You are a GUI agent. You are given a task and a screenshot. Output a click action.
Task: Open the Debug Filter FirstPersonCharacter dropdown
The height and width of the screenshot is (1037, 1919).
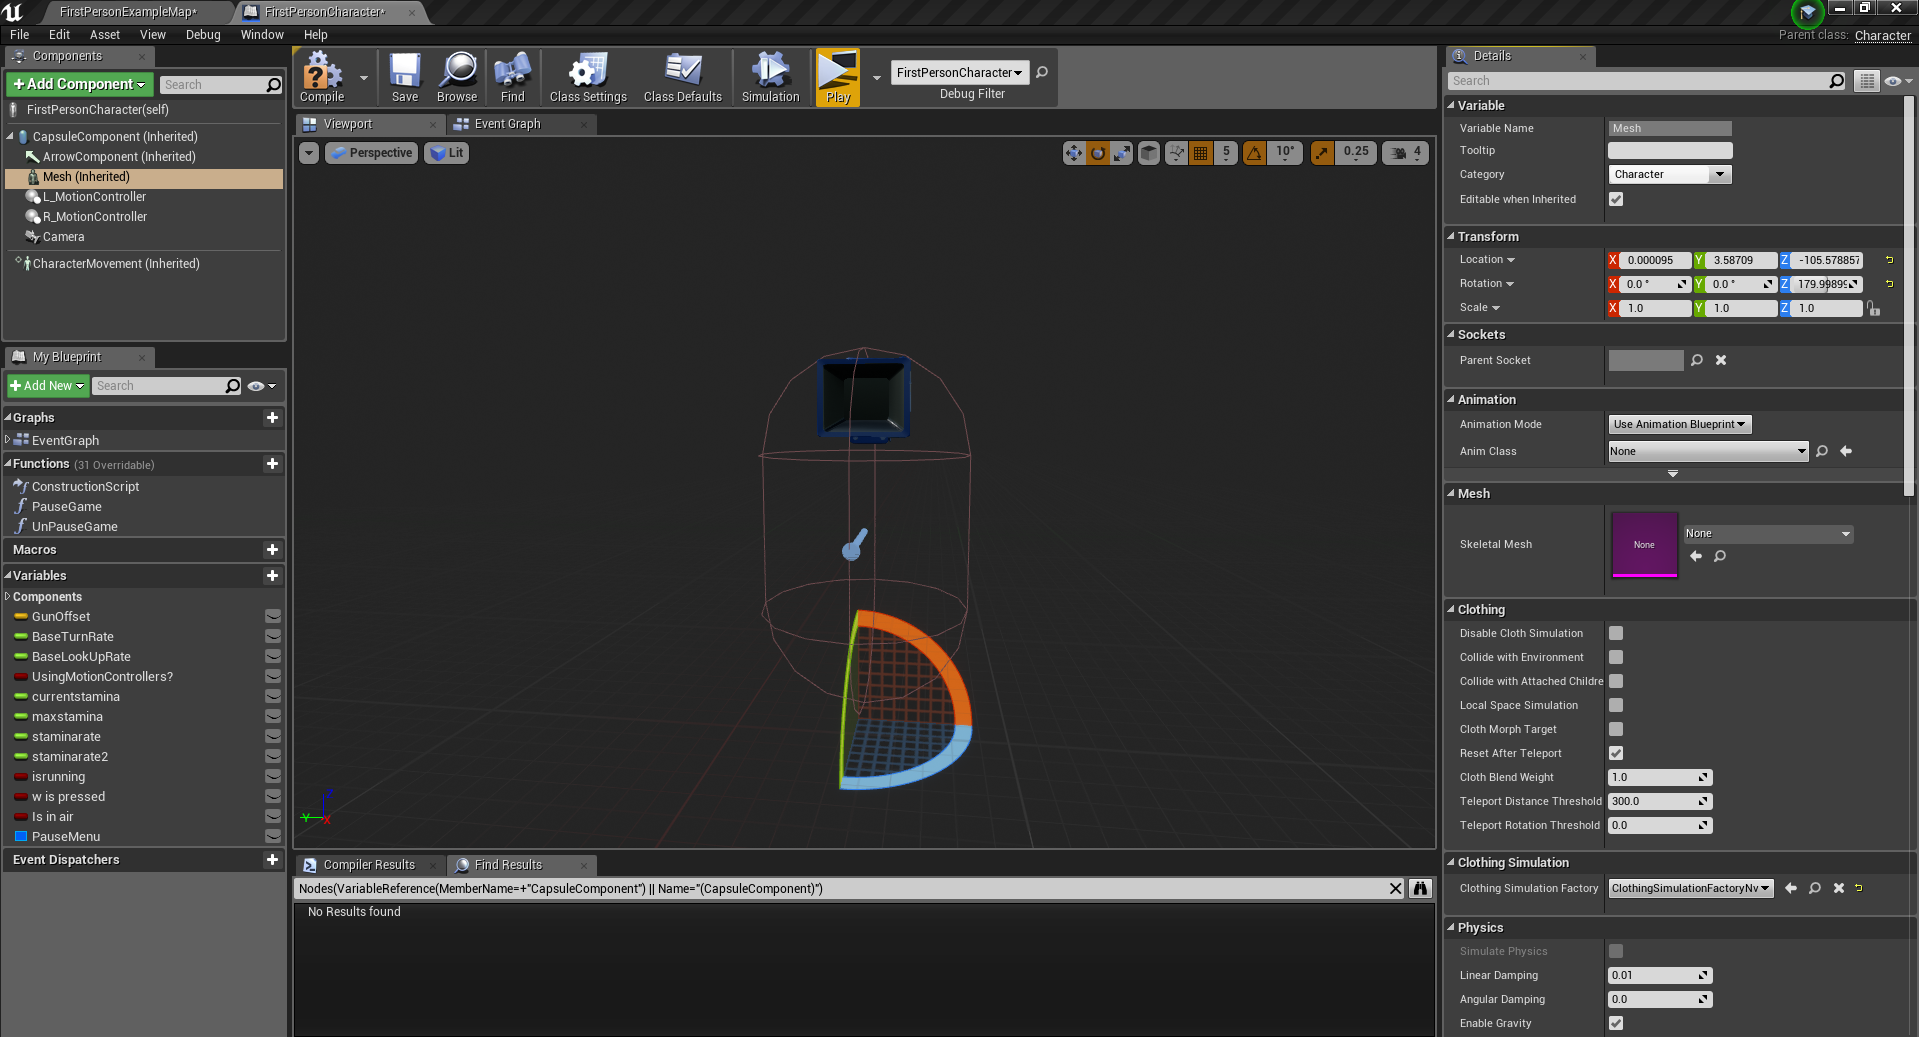(x=959, y=73)
